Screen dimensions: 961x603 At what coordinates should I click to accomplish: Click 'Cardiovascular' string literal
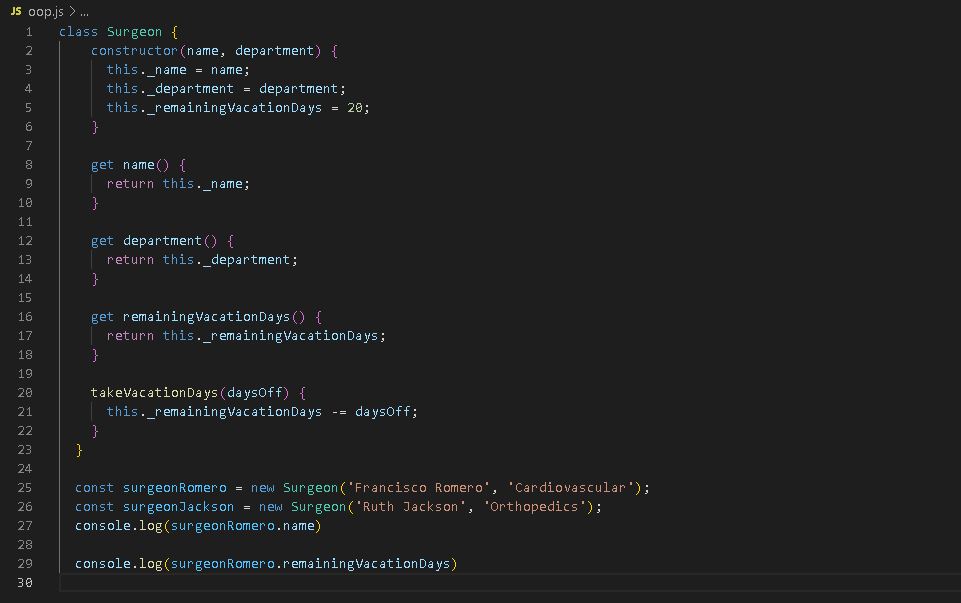click(570, 488)
